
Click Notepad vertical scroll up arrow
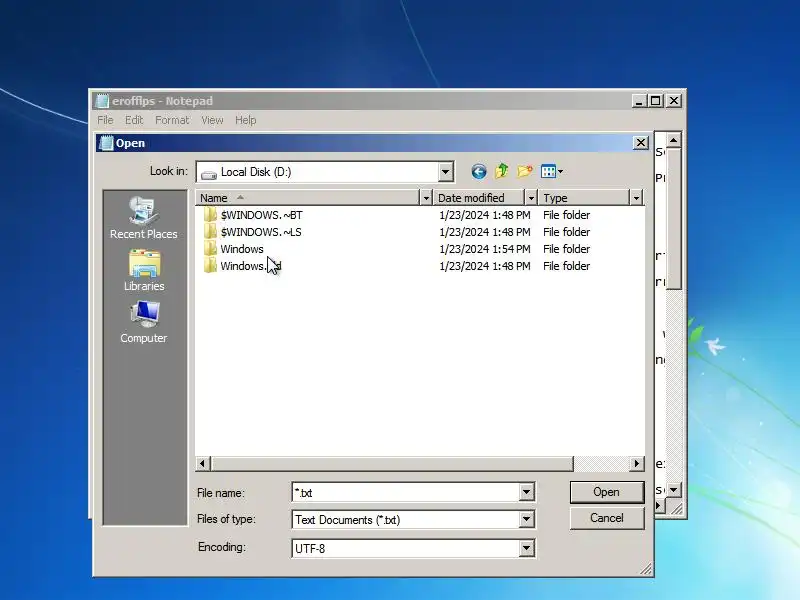pyautogui.click(x=673, y=140)
